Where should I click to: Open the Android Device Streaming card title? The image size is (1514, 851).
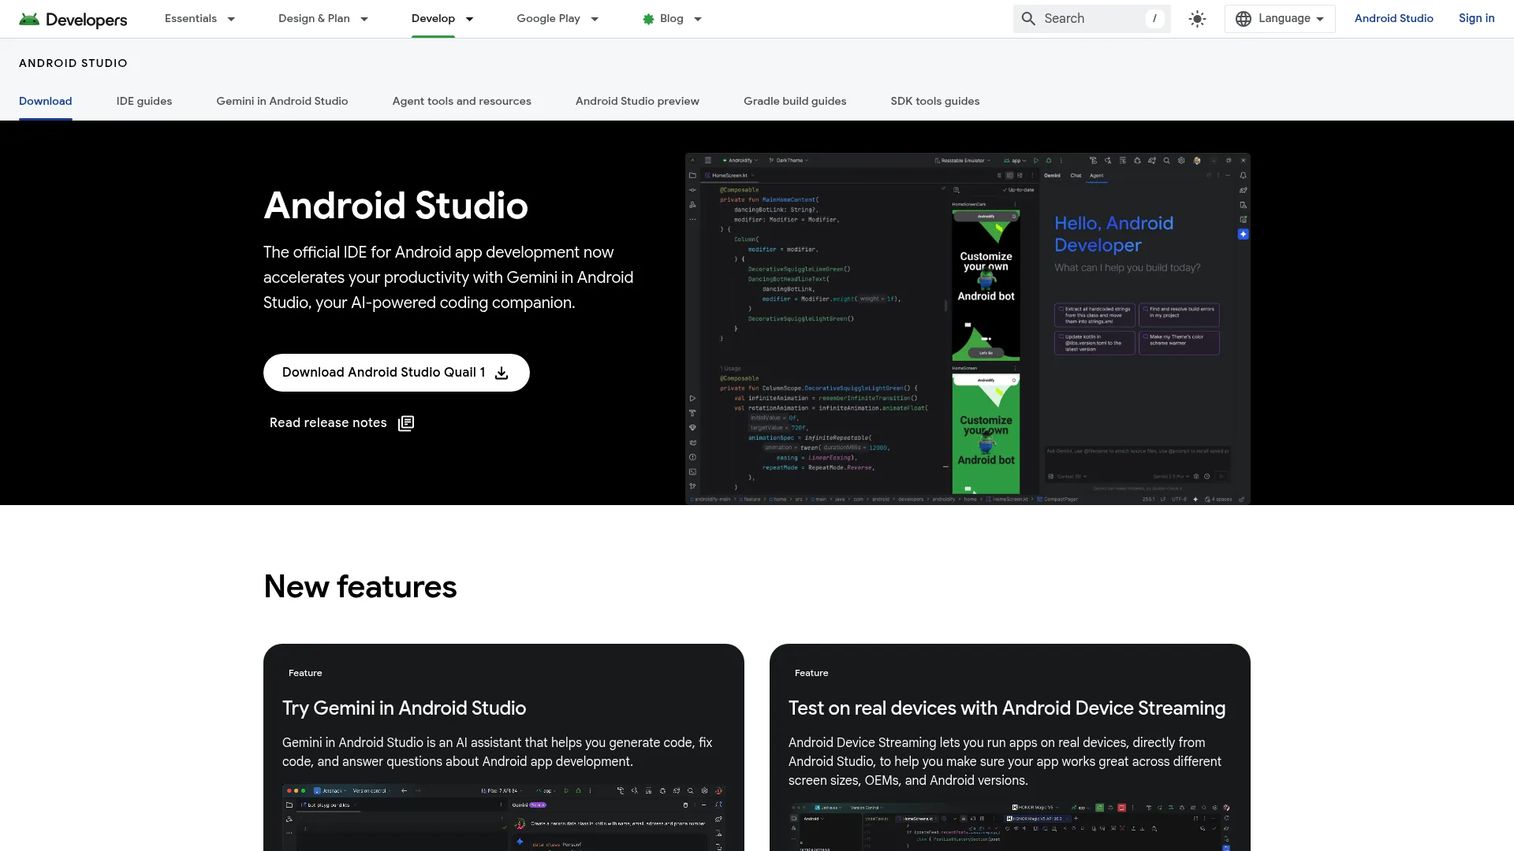(1007, 708)
